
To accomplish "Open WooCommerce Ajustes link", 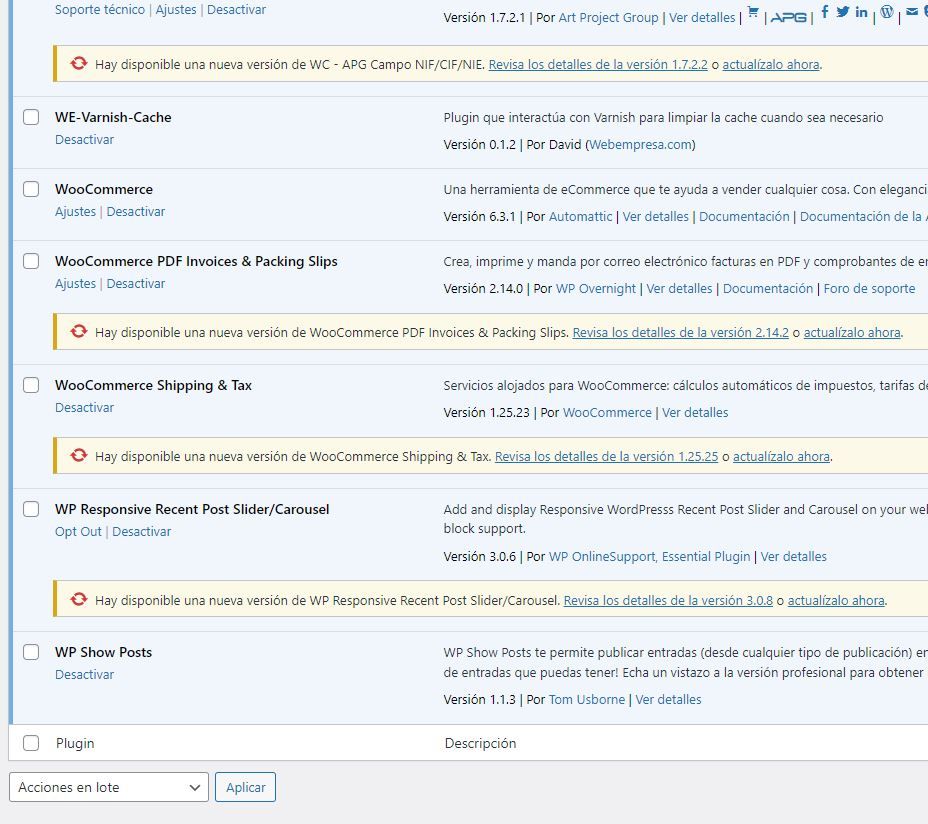I will (x=75, y=212).
